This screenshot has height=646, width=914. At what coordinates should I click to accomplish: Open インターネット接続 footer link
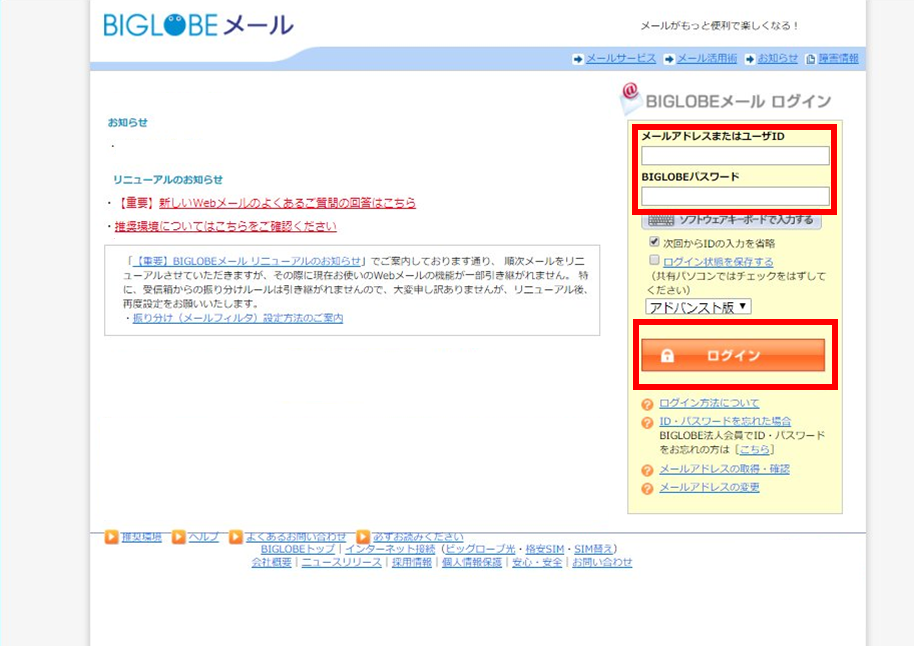(x=390, y=549)
